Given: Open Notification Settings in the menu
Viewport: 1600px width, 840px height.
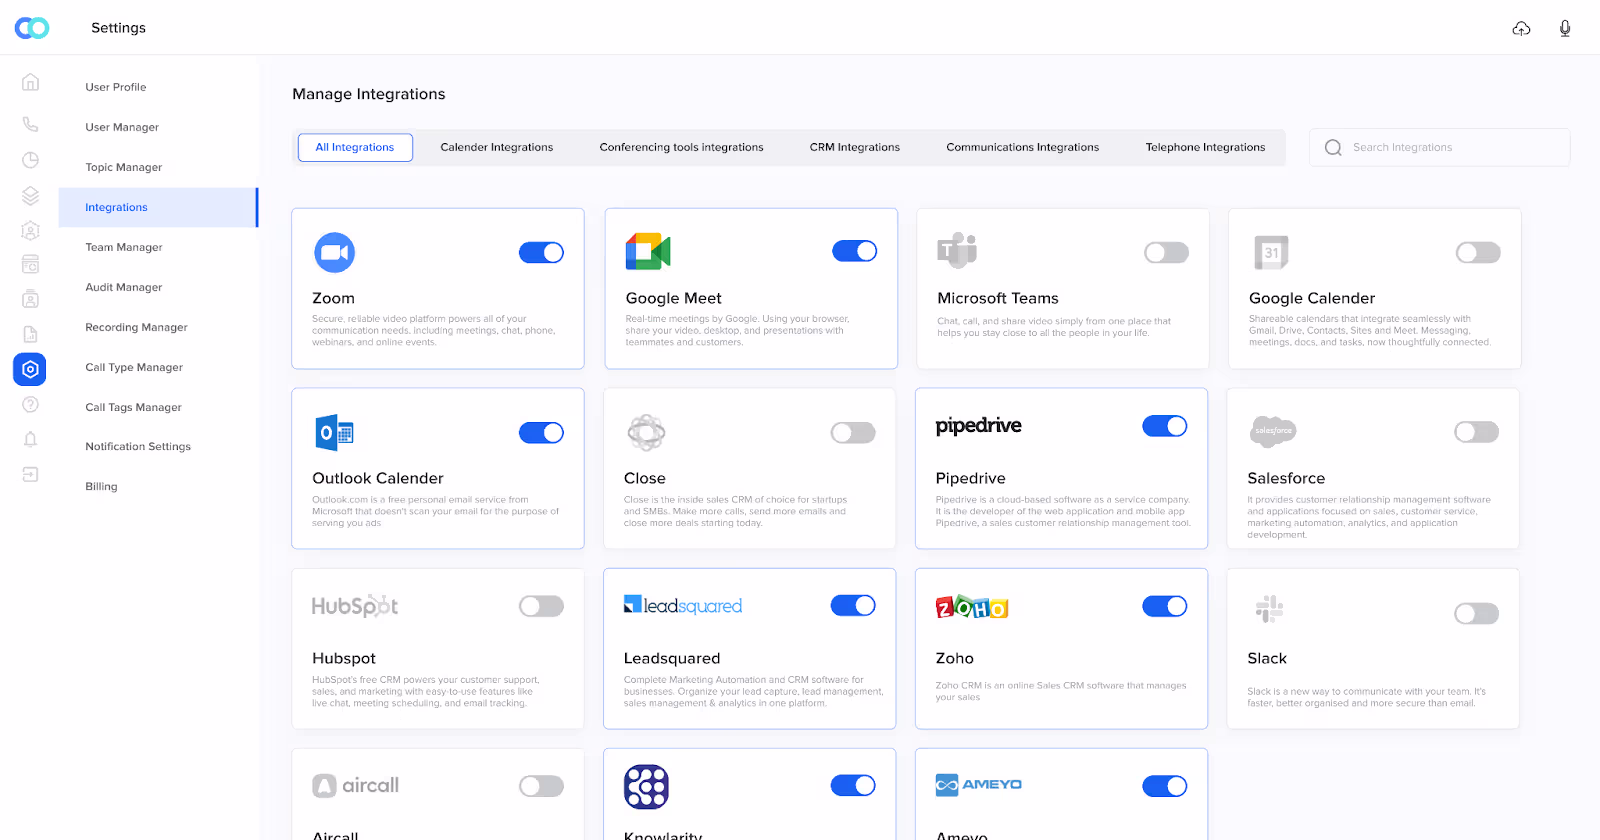Looking at the screenshot, I should tap(138, 446).
